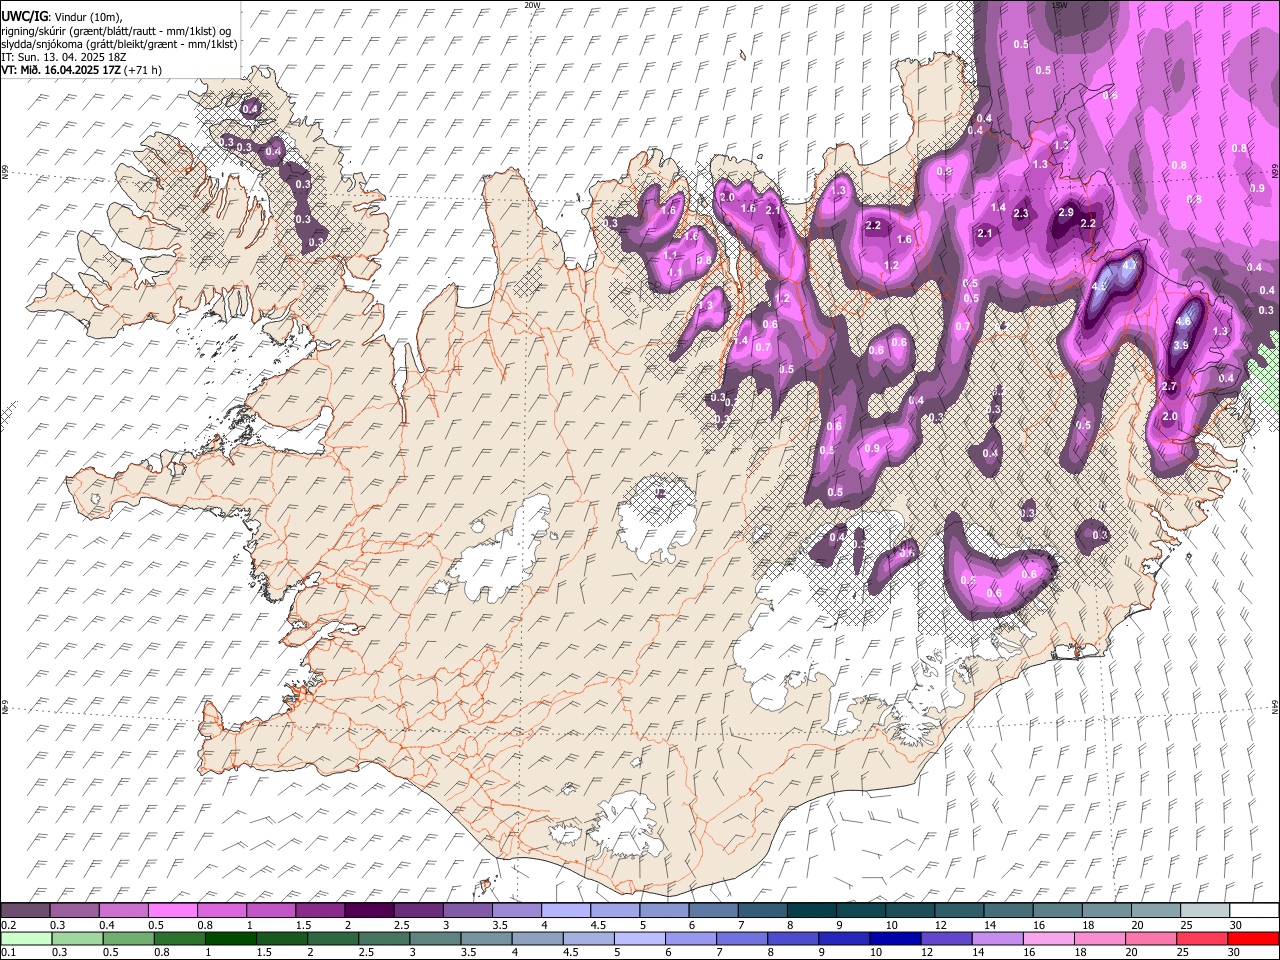Pick the 0.5–0.8 medium green rain legend swatch
The height and width of the screenshot is (960, 1280).
pyautogui.click(x=128, y=938)
